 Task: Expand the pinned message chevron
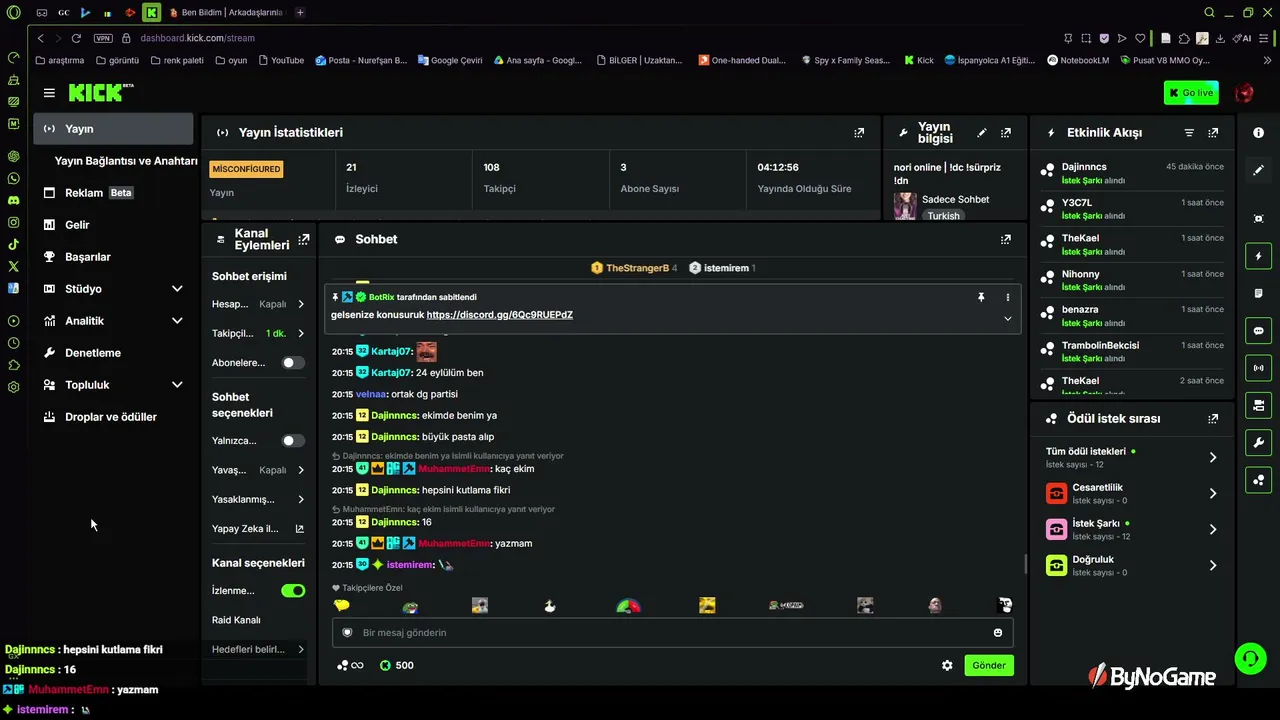[1007, 318]
